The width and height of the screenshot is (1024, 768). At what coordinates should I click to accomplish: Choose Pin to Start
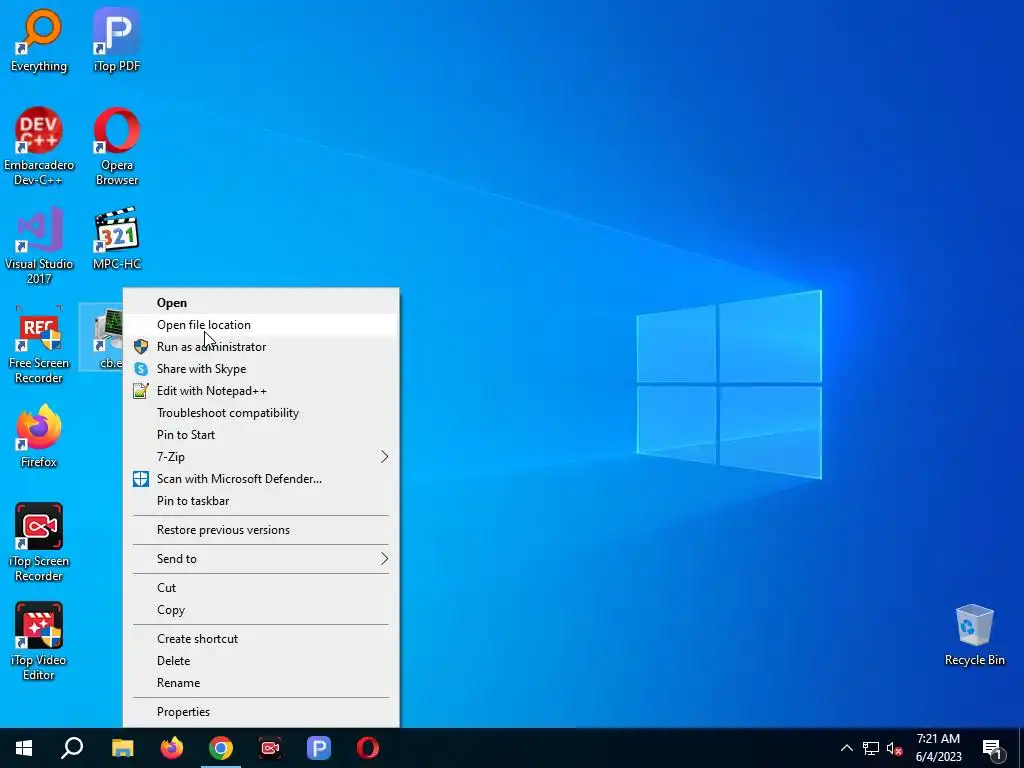pyautogui.click(x=261, y=434)
